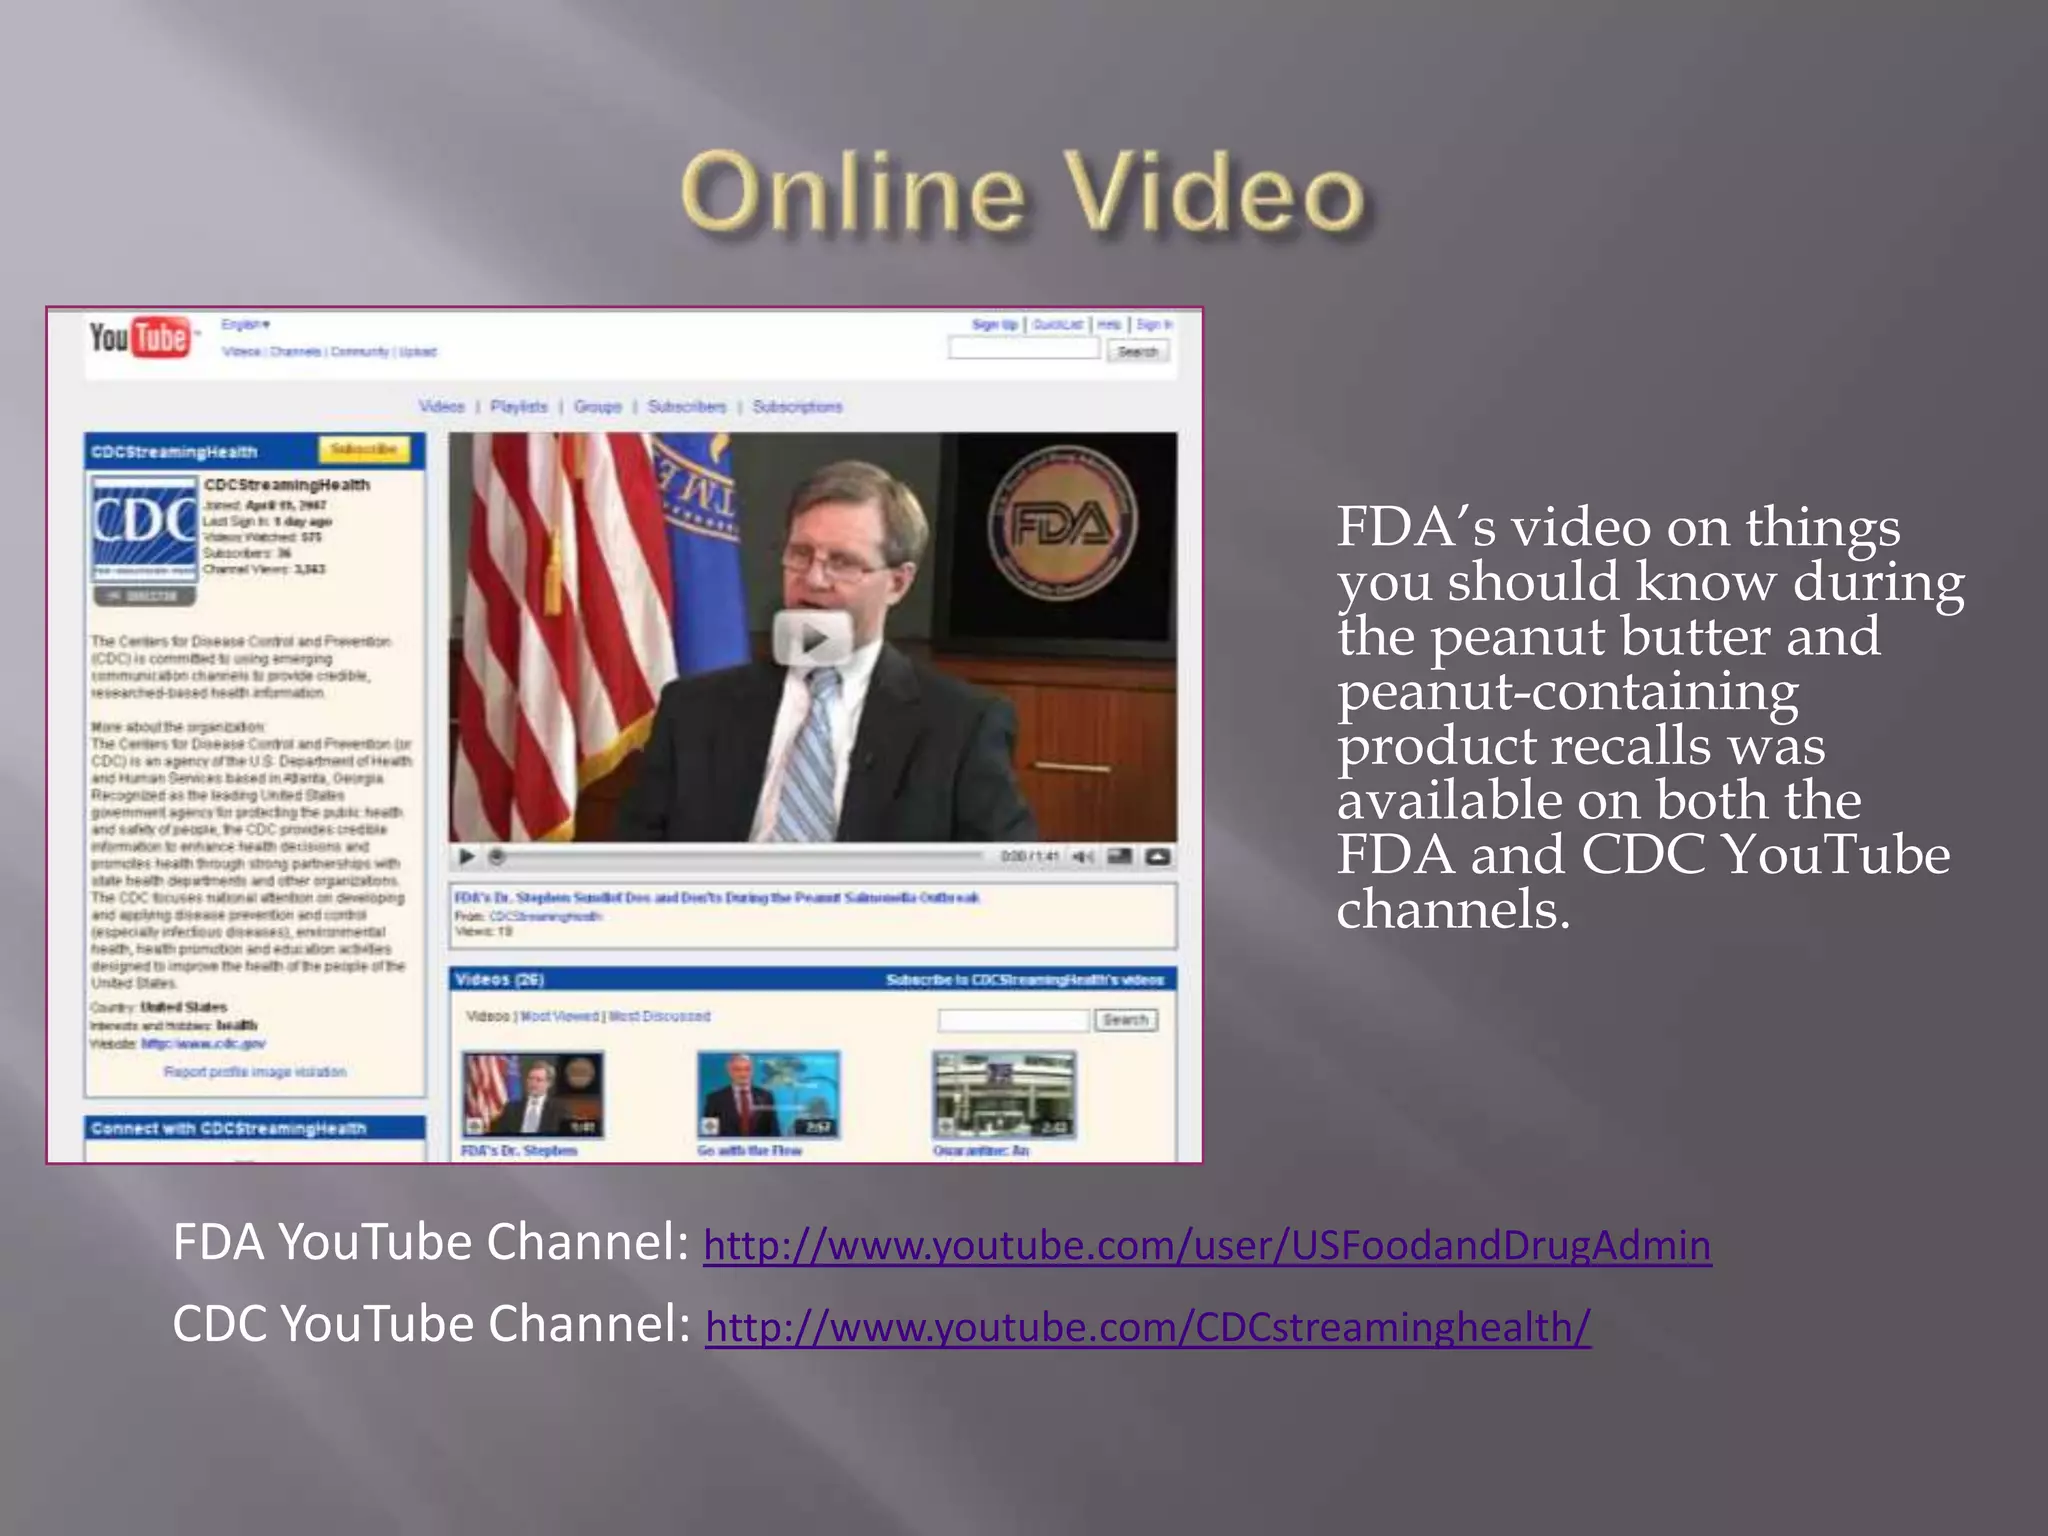2048x1536 pixels.
Task: Select the Most Discussed filter
Action: (660, 1016)
